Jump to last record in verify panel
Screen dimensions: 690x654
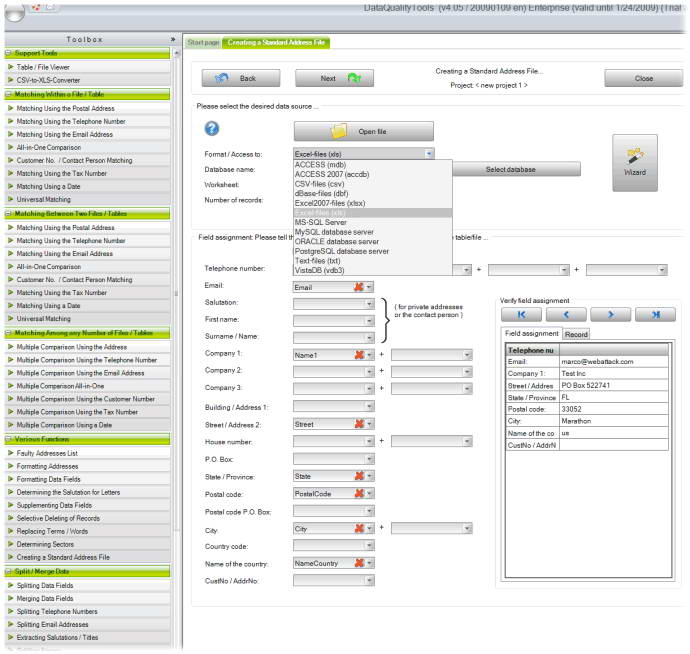[x=656, y=314]
